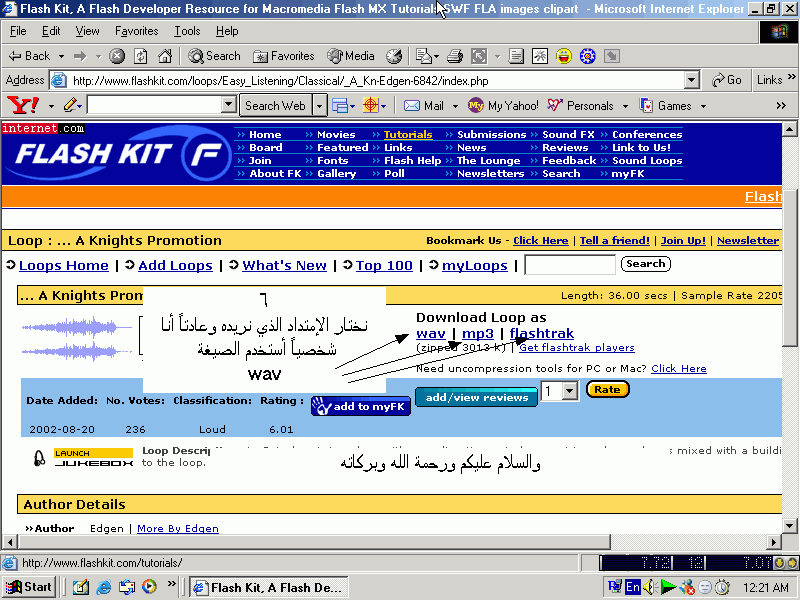Screen dimensions: 800x600
Task: Expand the Yahoo toolbar overflow chevron
Action: click(781, 106)
